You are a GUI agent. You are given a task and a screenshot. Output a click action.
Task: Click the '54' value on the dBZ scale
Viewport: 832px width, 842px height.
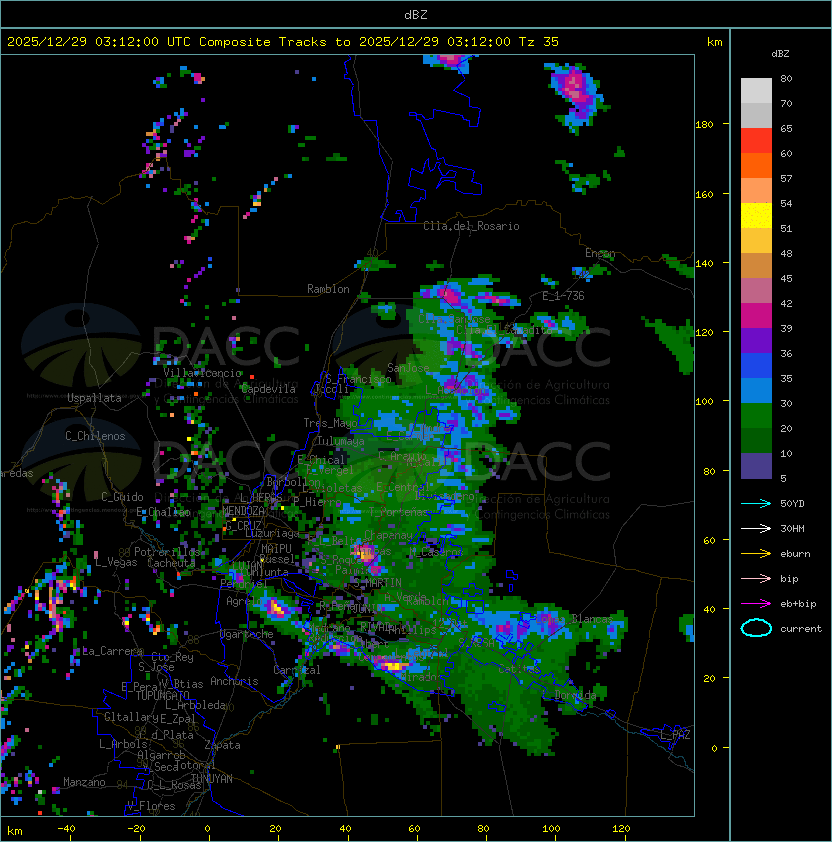786,204
